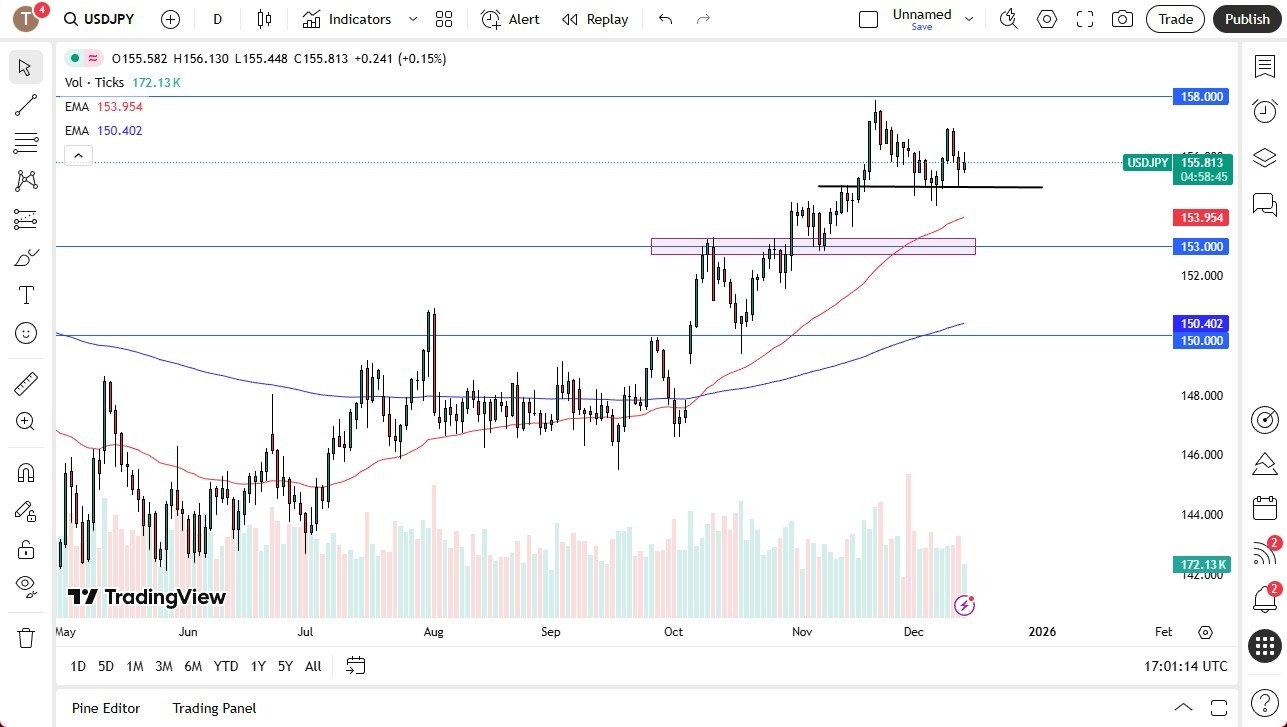1287x727 pixels.
Task: Collapse the indicator legend with the chevron
Action: (x=78, y=155)
